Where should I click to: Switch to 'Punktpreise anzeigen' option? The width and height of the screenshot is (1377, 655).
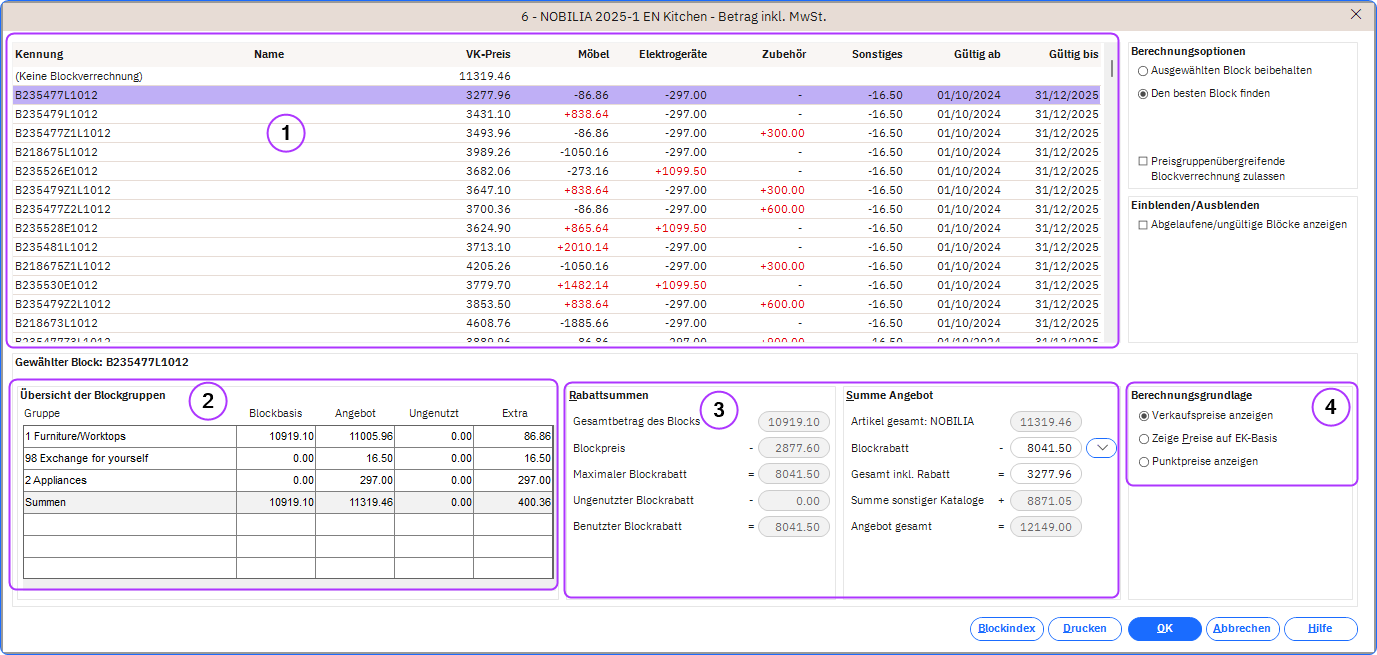(1144, 461)
